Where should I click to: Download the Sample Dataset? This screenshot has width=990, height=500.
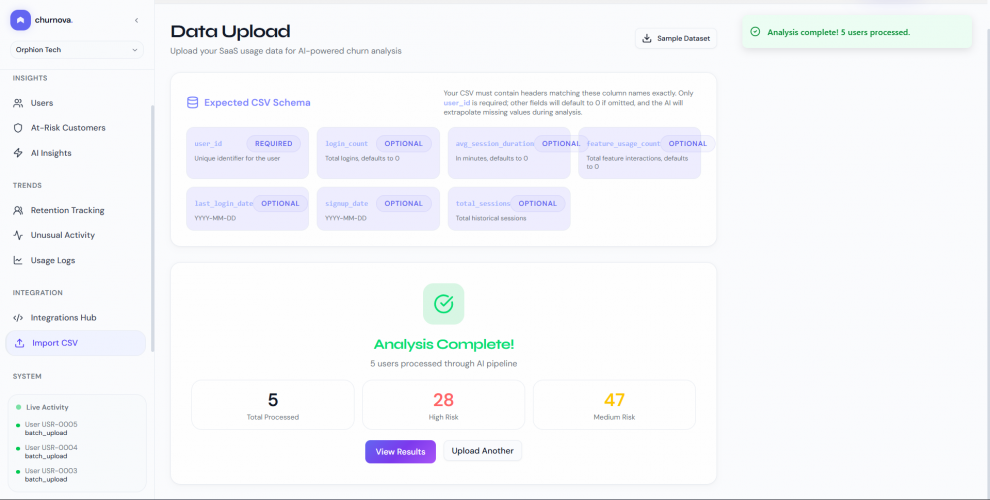(676, 39)
